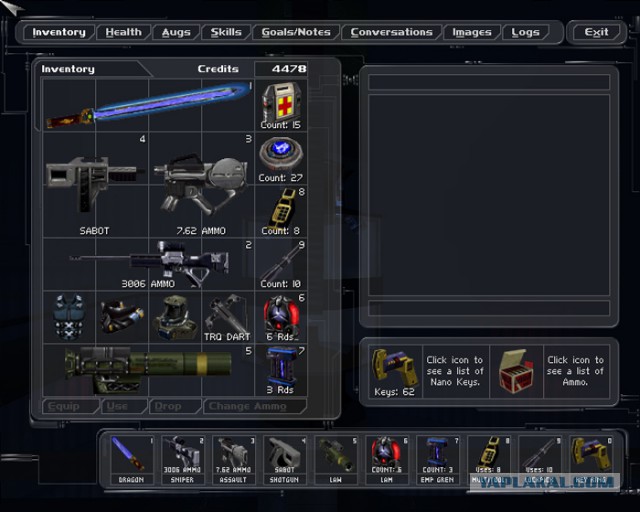Select the bioelectric cell with Count 27
The image size is (640, 512).
tap(281, 158)
